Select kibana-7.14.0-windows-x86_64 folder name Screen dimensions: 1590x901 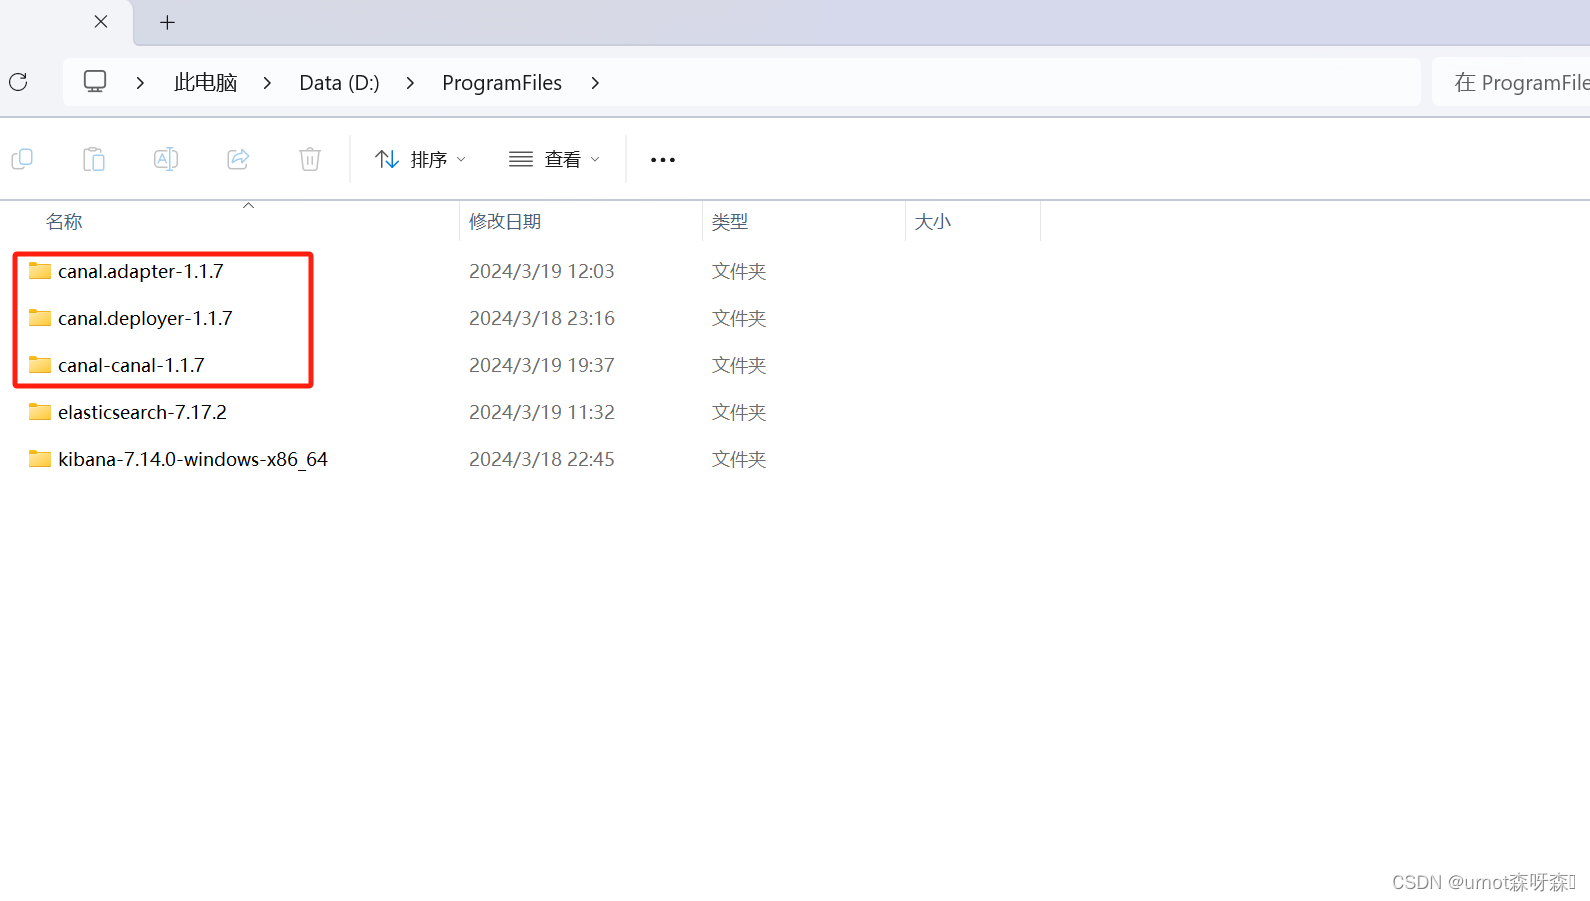click(x=193, y=459)
